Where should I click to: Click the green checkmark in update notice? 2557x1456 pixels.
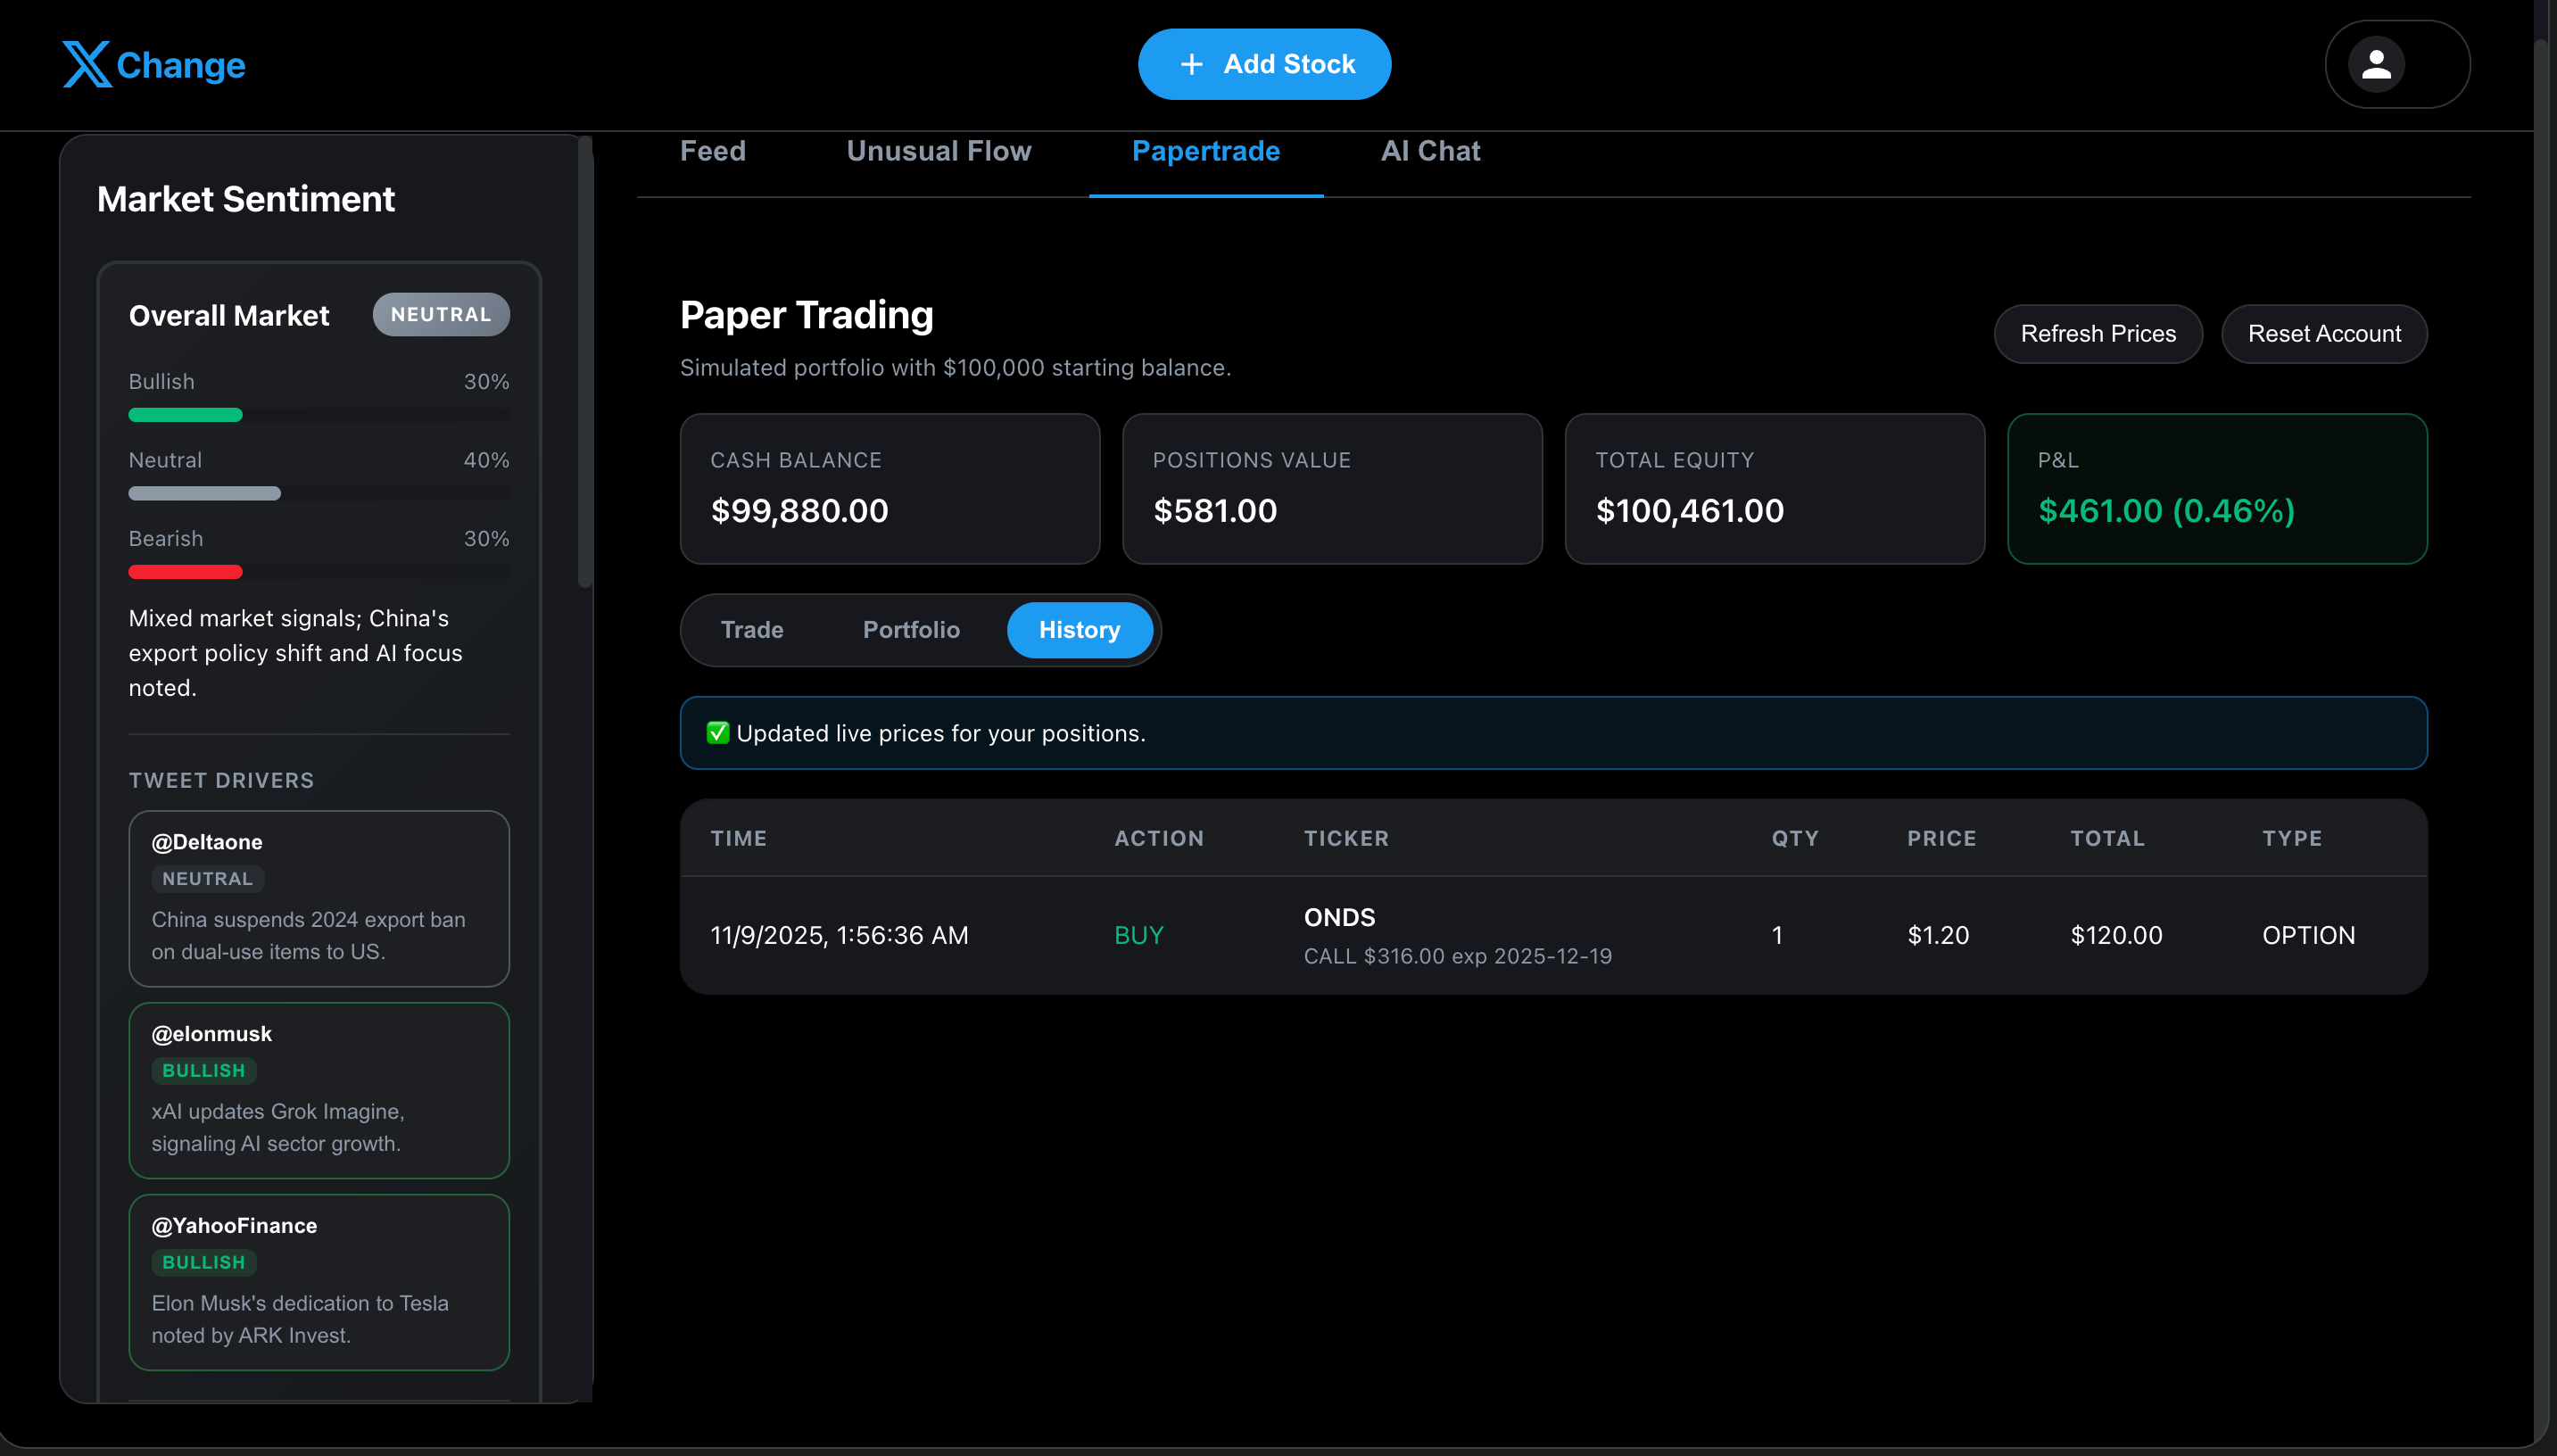tap(717, 733)
